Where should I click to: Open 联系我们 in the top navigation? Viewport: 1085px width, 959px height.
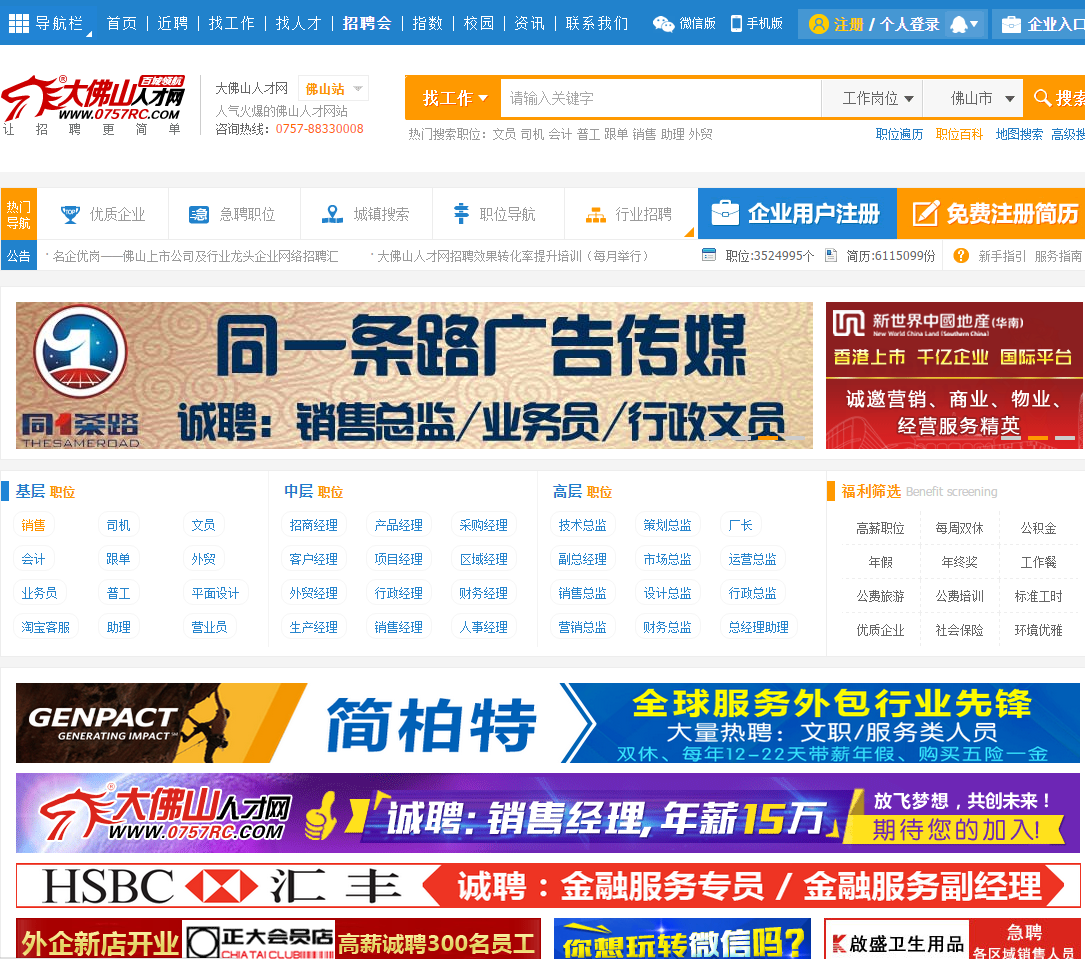click(x=596, y=24)
